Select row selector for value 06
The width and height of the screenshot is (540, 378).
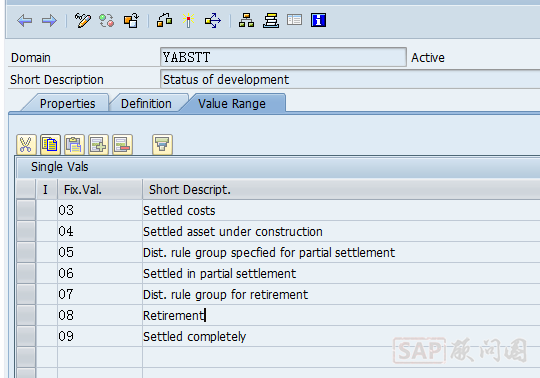pyautogui.click(x=26, y=273)
